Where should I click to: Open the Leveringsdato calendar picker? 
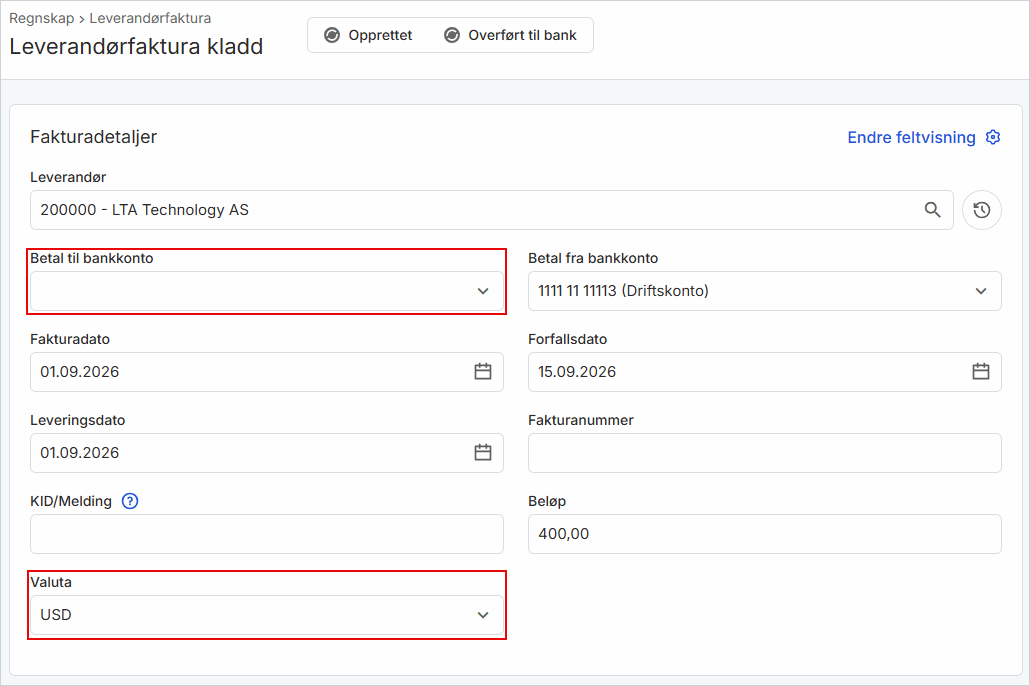point(483,453)
